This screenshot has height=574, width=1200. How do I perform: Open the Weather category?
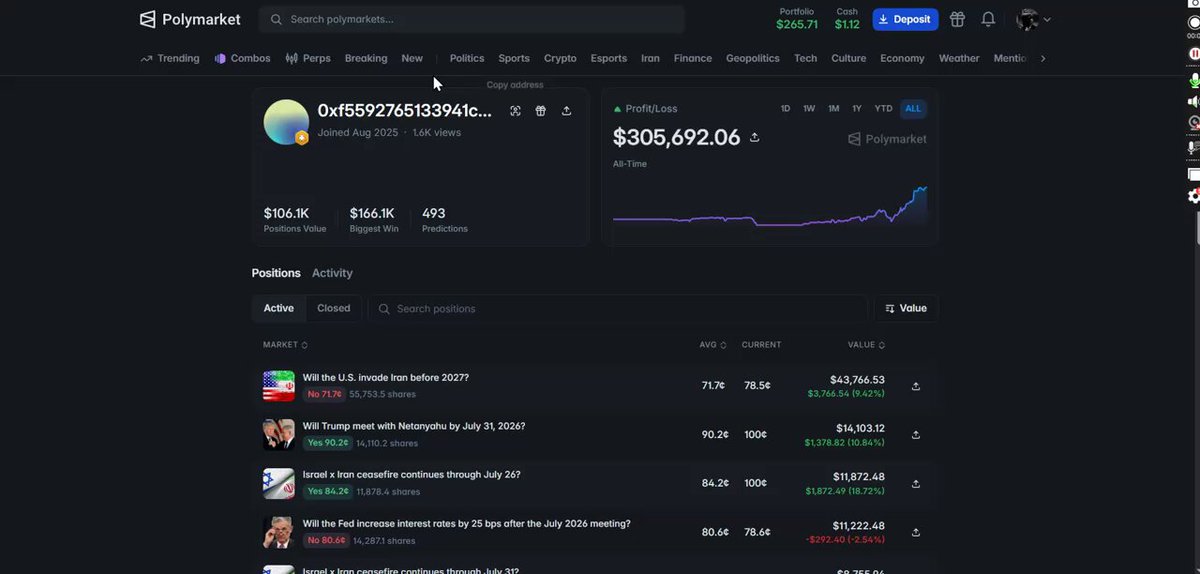pyautogui.click(x=959, y=58)
